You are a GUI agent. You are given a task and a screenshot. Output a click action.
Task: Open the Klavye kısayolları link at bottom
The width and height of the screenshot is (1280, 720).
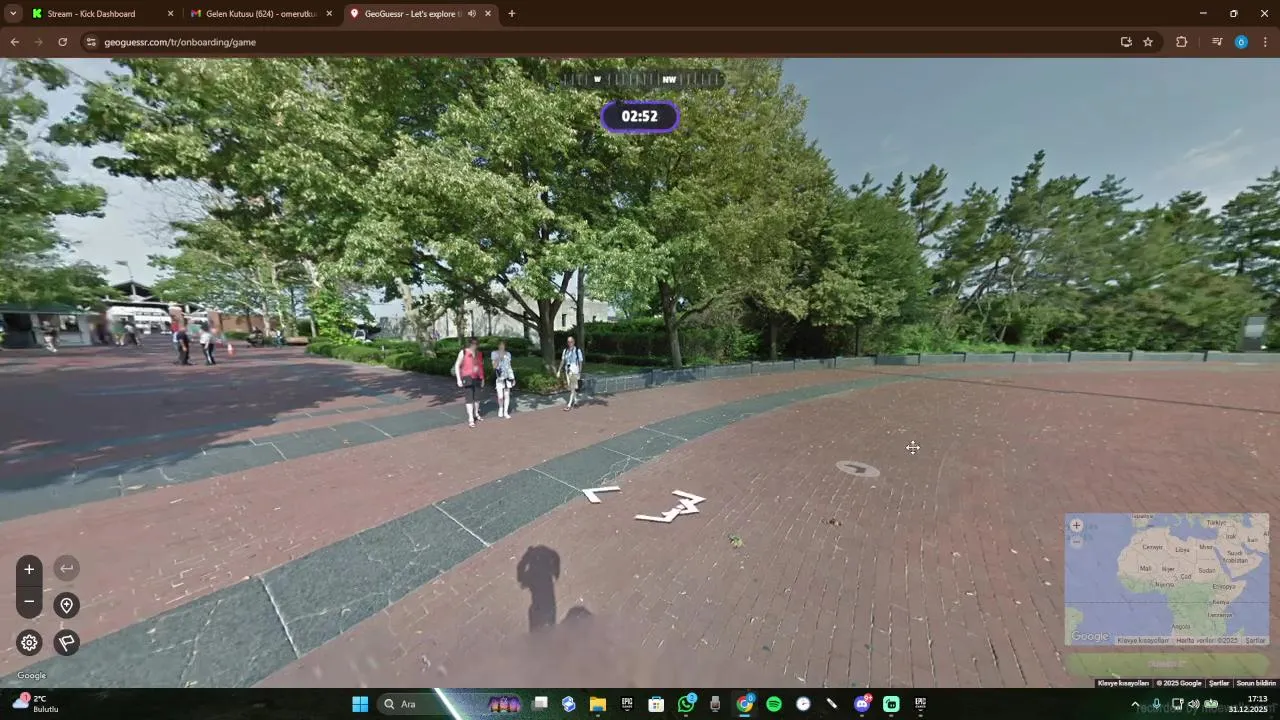pos(1123,683)
